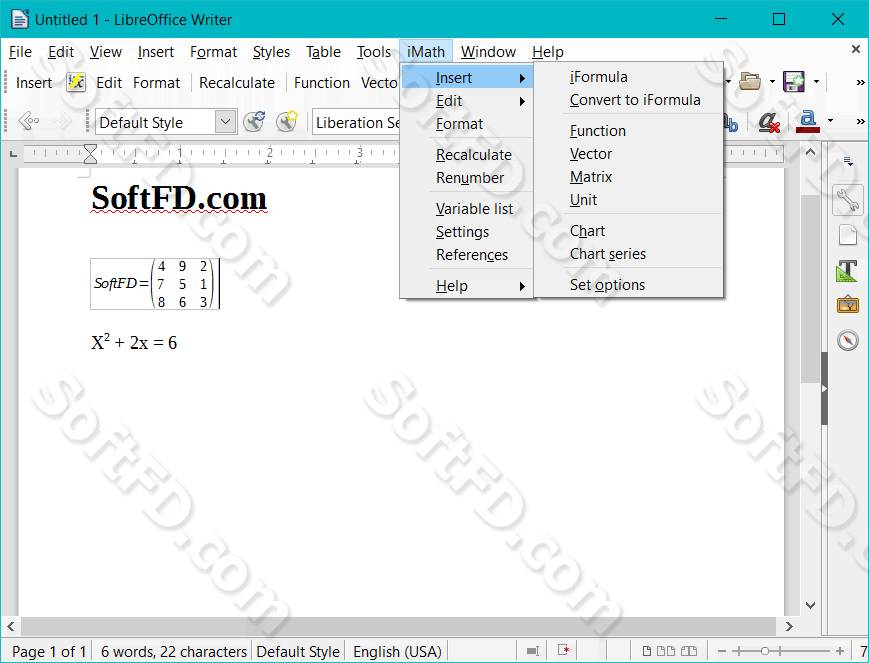
Task: Select multiple-page view in status bar
Action: (666, 651)
